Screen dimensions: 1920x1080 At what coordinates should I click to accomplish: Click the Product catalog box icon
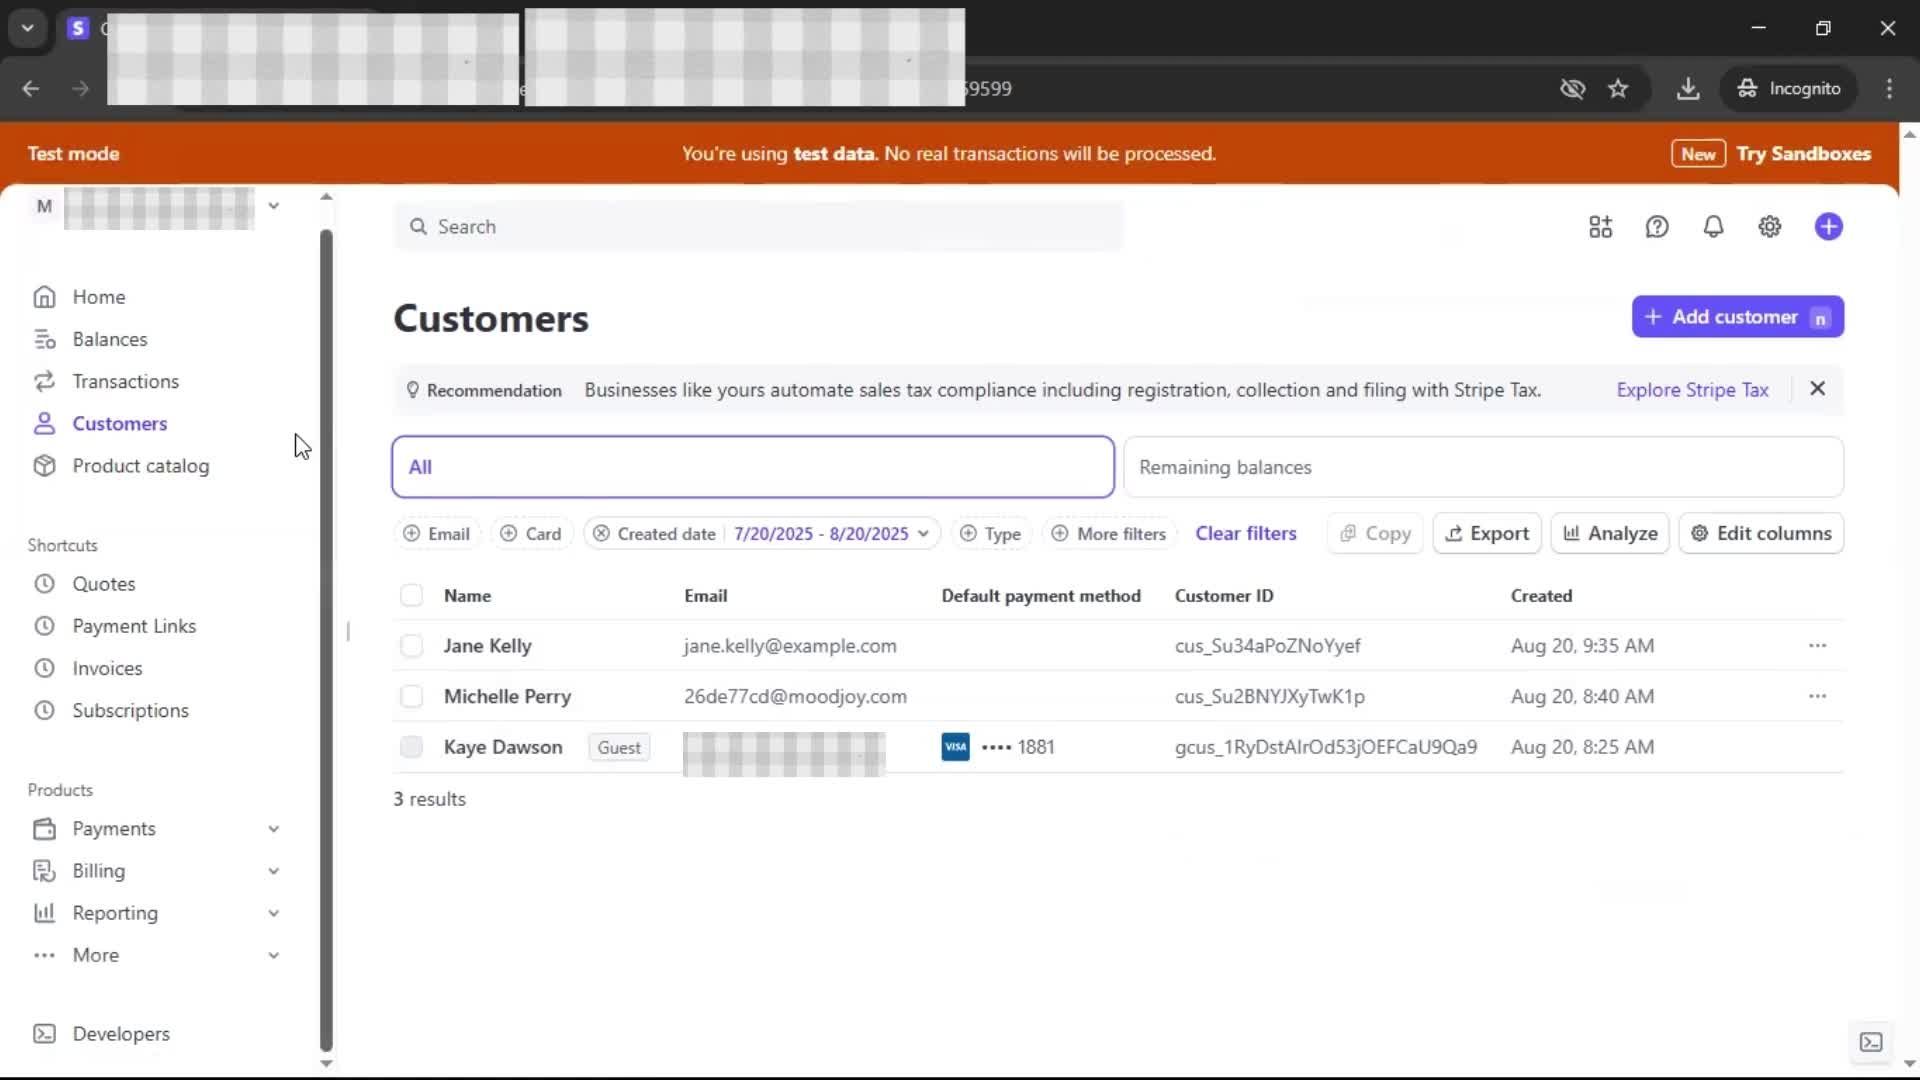pyautogui.click(x=44, y=466)
